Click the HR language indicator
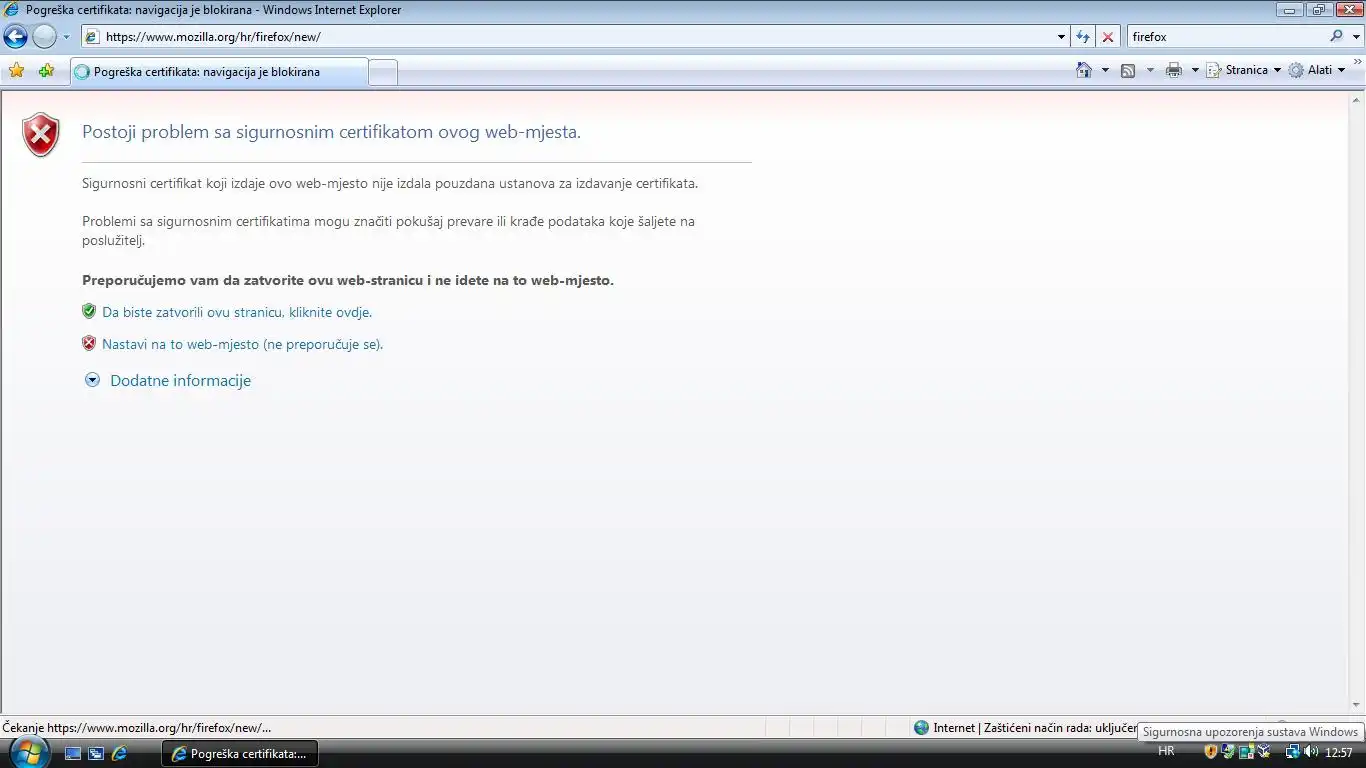The image size is (1366, 768). click(x=1166, y=751)
